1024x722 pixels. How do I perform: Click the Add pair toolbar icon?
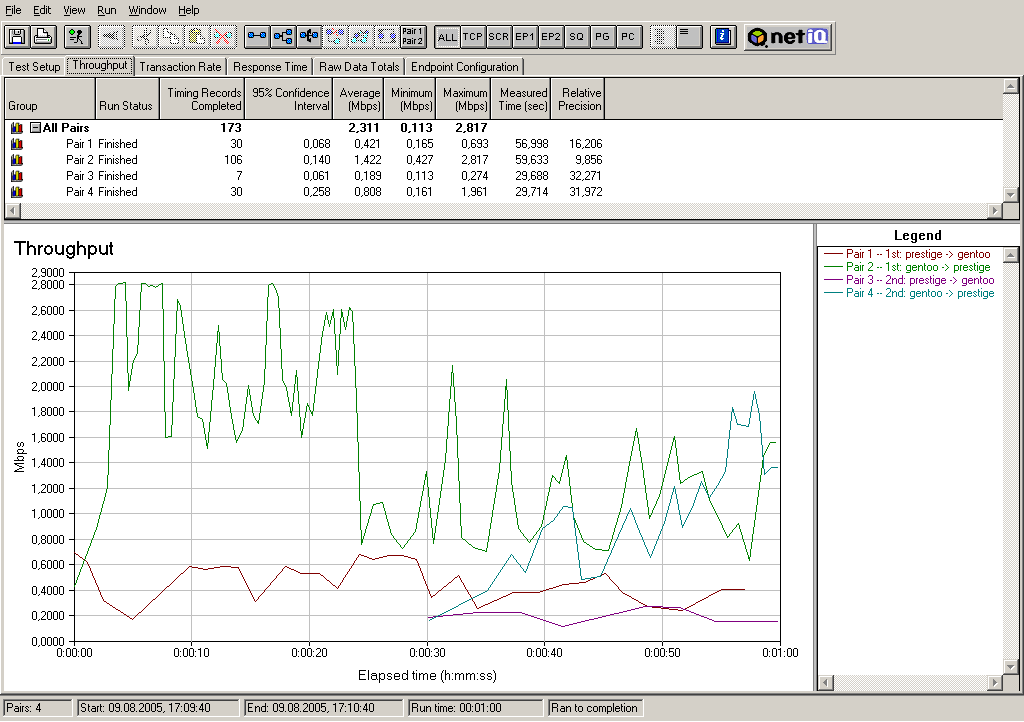258,37
